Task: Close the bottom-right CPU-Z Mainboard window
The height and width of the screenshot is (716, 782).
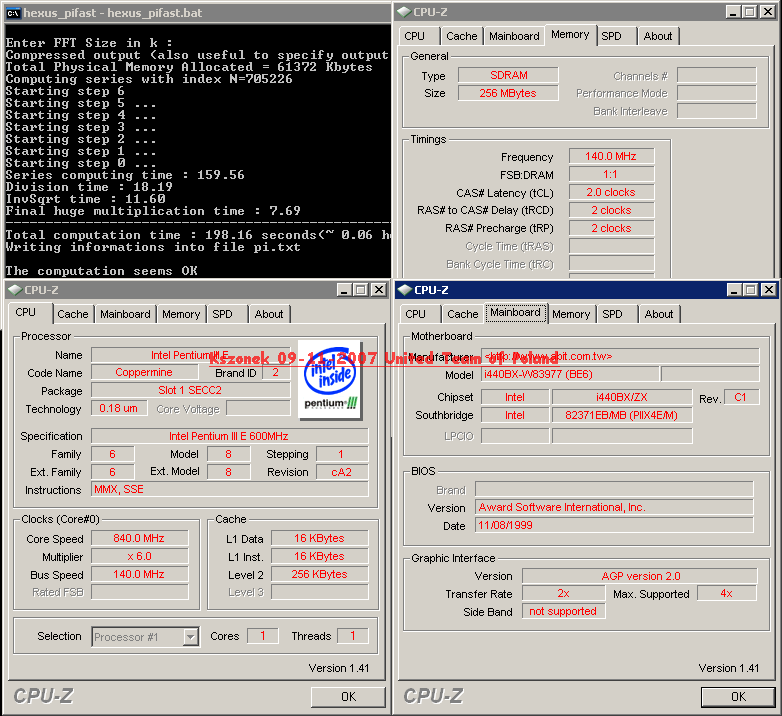Action: tap(769, 290)
